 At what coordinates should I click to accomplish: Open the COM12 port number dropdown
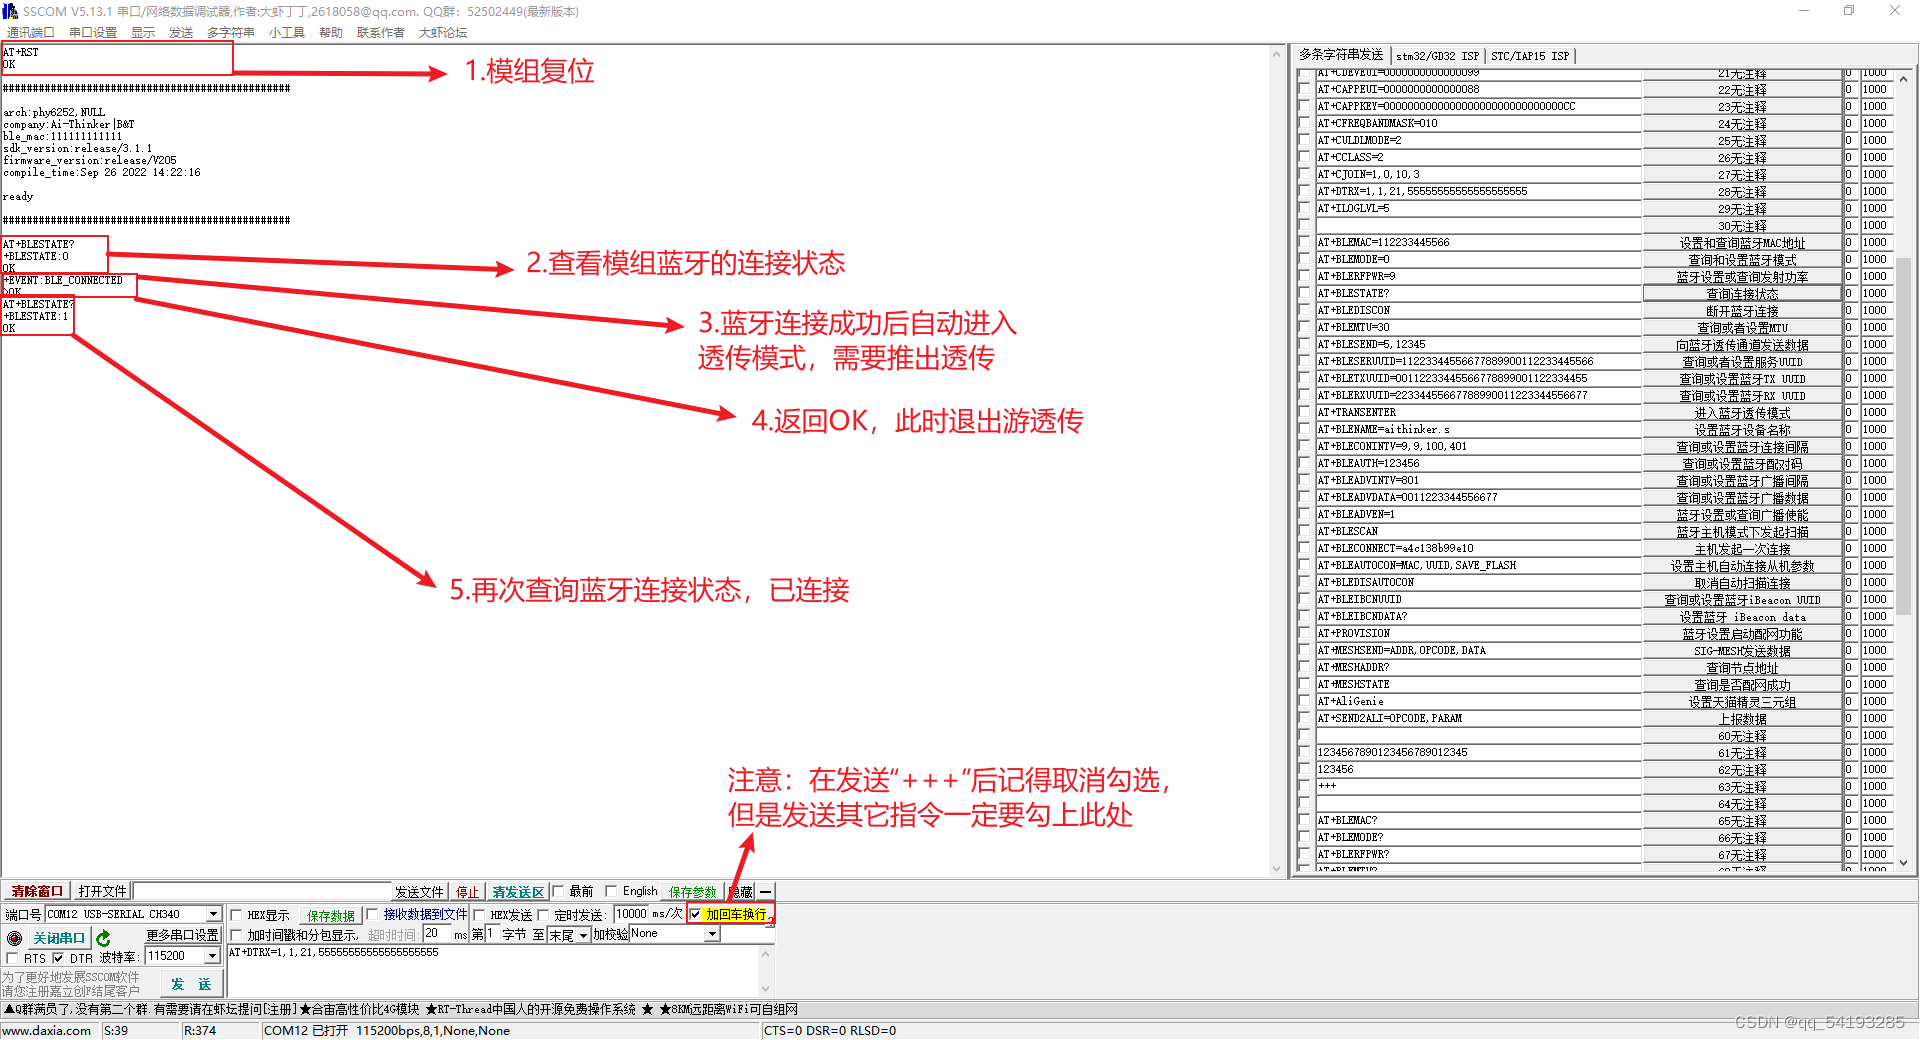click(x=213, y=914)
